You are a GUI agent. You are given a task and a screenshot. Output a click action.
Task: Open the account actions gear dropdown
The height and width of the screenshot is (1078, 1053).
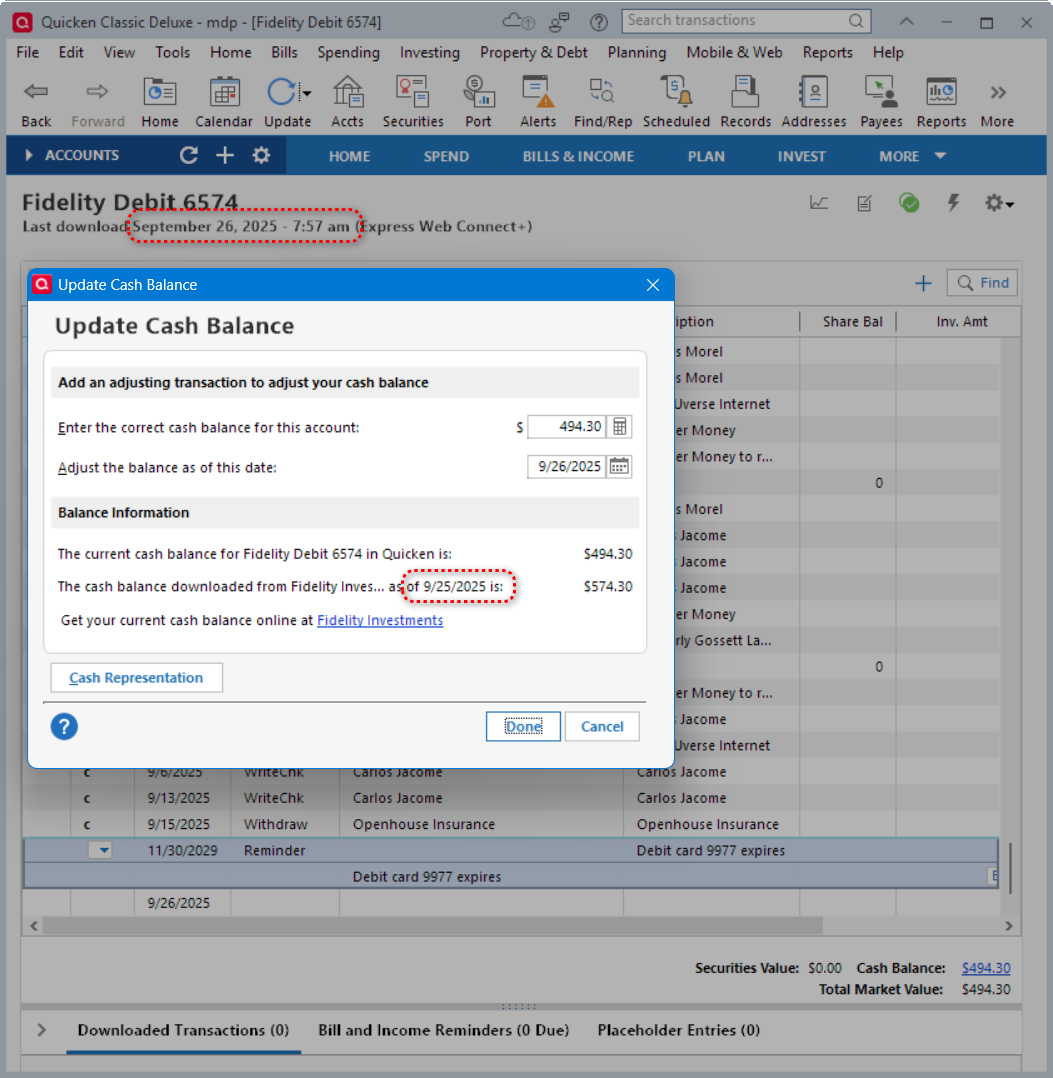(999, 203)
